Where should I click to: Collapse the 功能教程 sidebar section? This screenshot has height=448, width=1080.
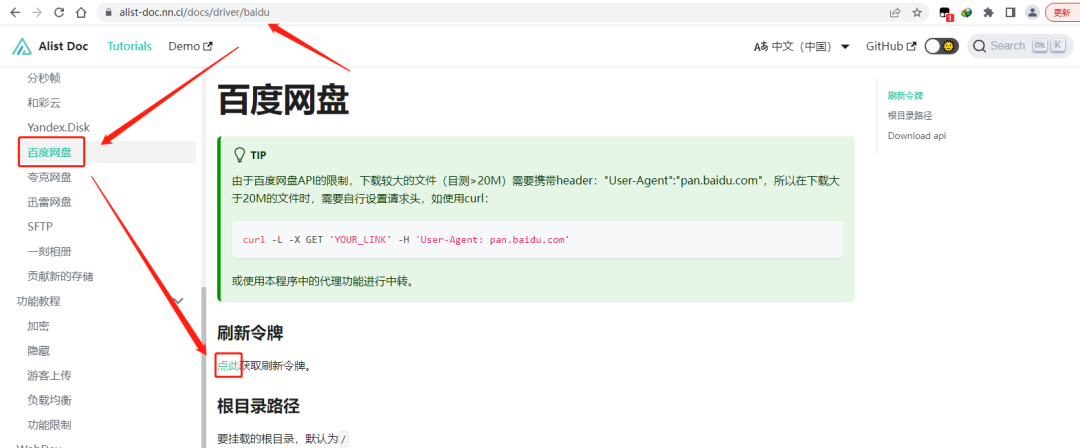tap(101, 301)
